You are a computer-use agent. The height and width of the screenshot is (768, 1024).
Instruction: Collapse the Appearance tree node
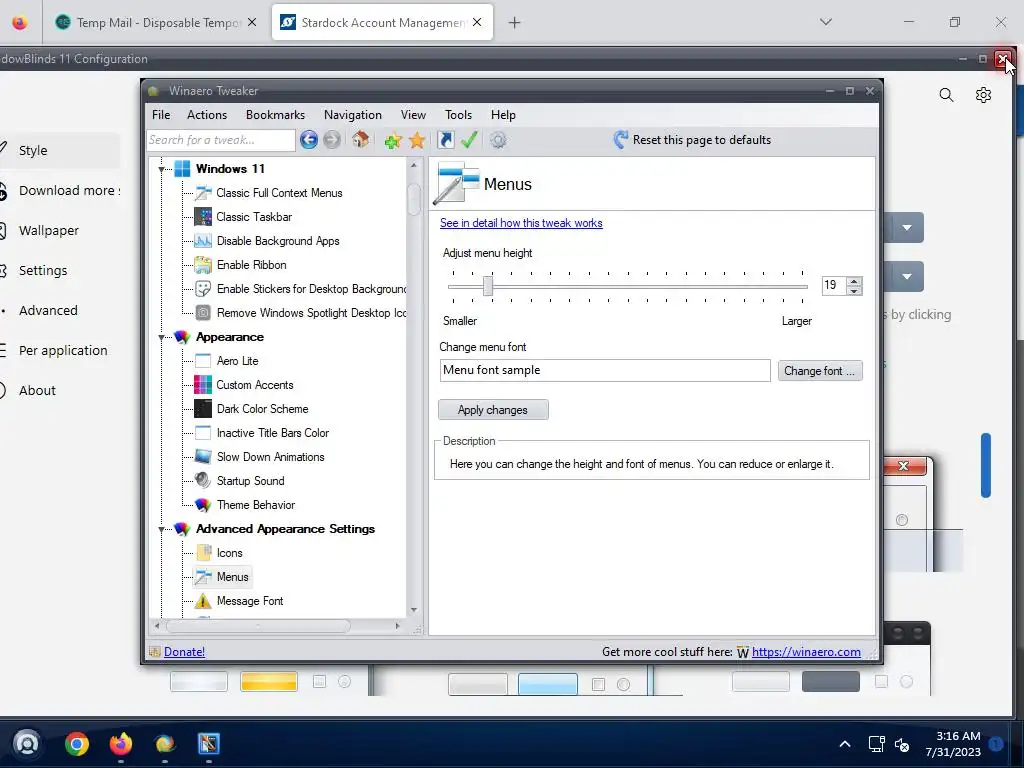[x=161, y=338]
